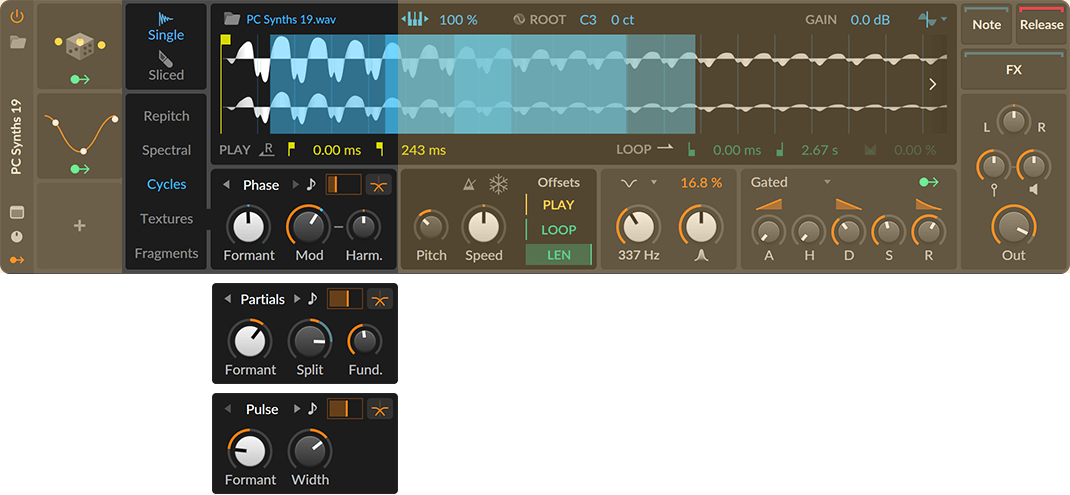
Task: Choose Spectral playback mode
Action: point(166,150)
